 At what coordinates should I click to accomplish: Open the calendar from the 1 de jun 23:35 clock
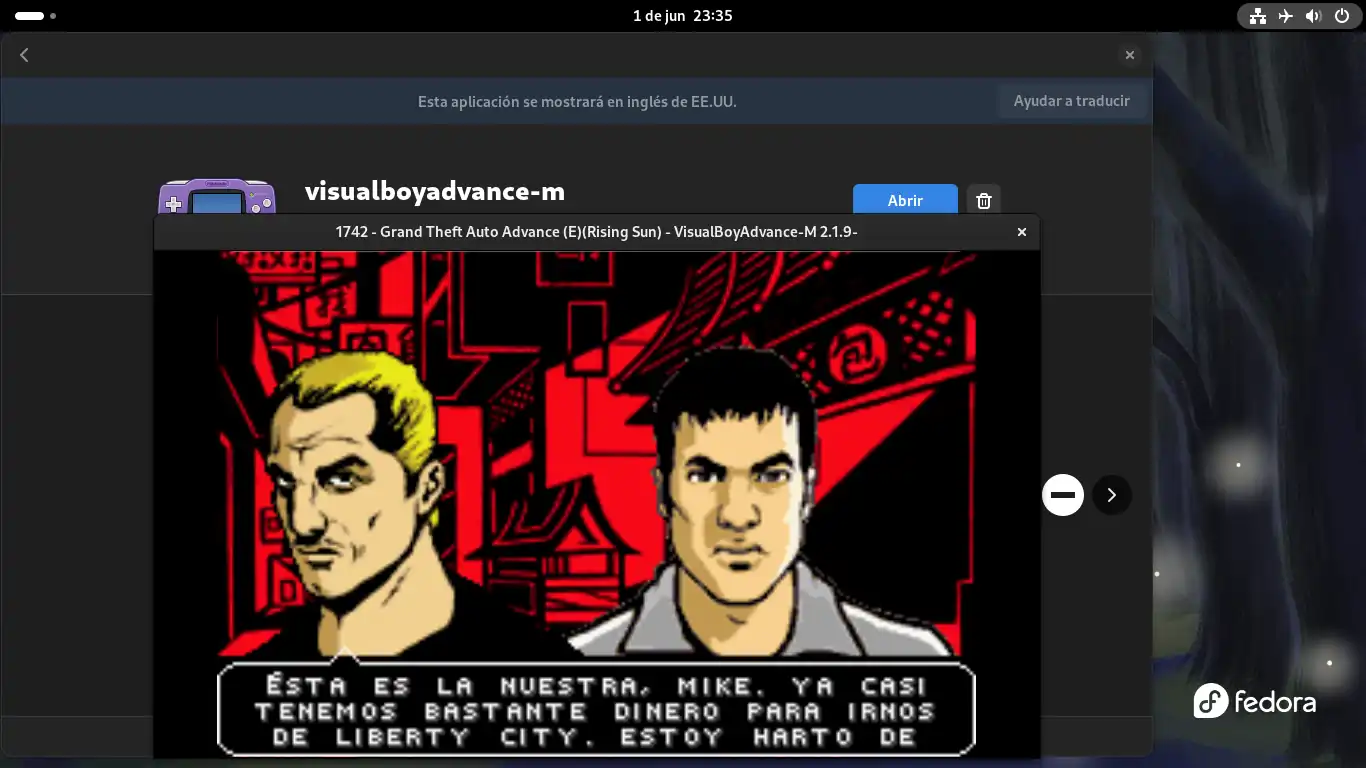(x=683, y=16)
